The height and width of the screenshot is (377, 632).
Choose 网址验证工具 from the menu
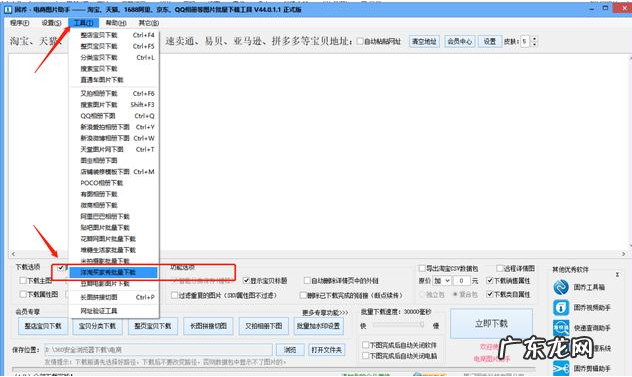(114, 311)
